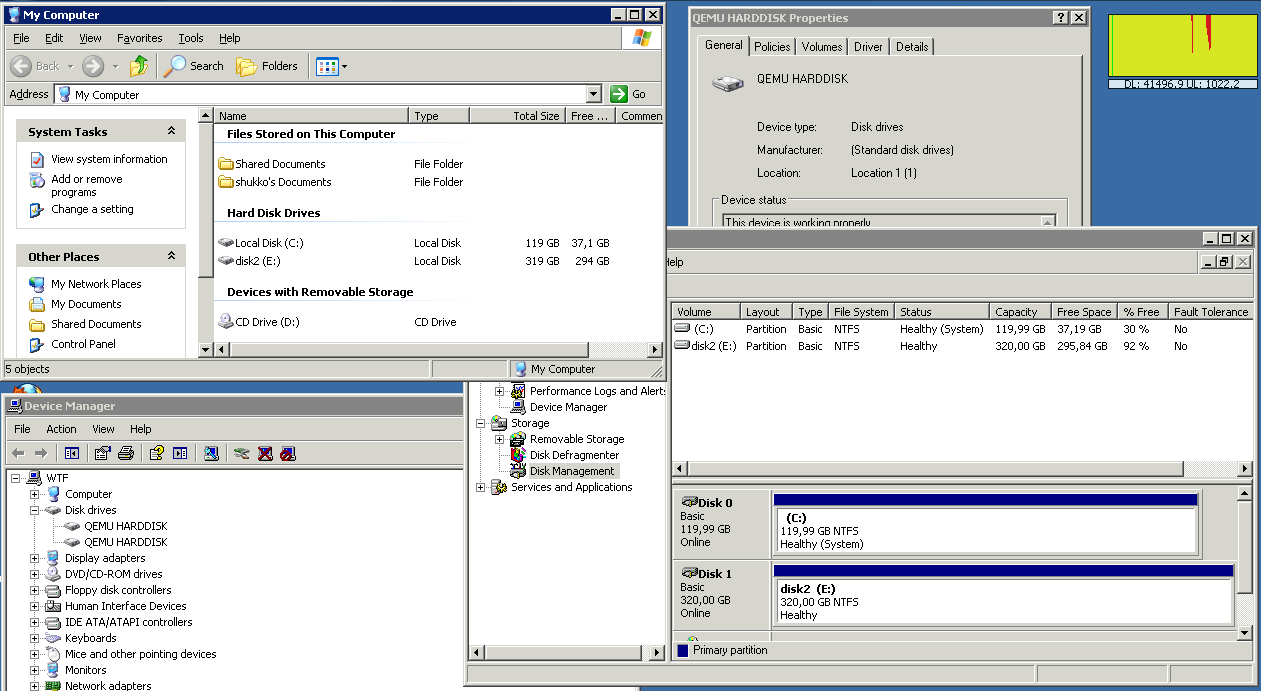Select the Disk 0 (C:) partition block
This screenshot has height=691, width=1261.
tap(986, 530)
